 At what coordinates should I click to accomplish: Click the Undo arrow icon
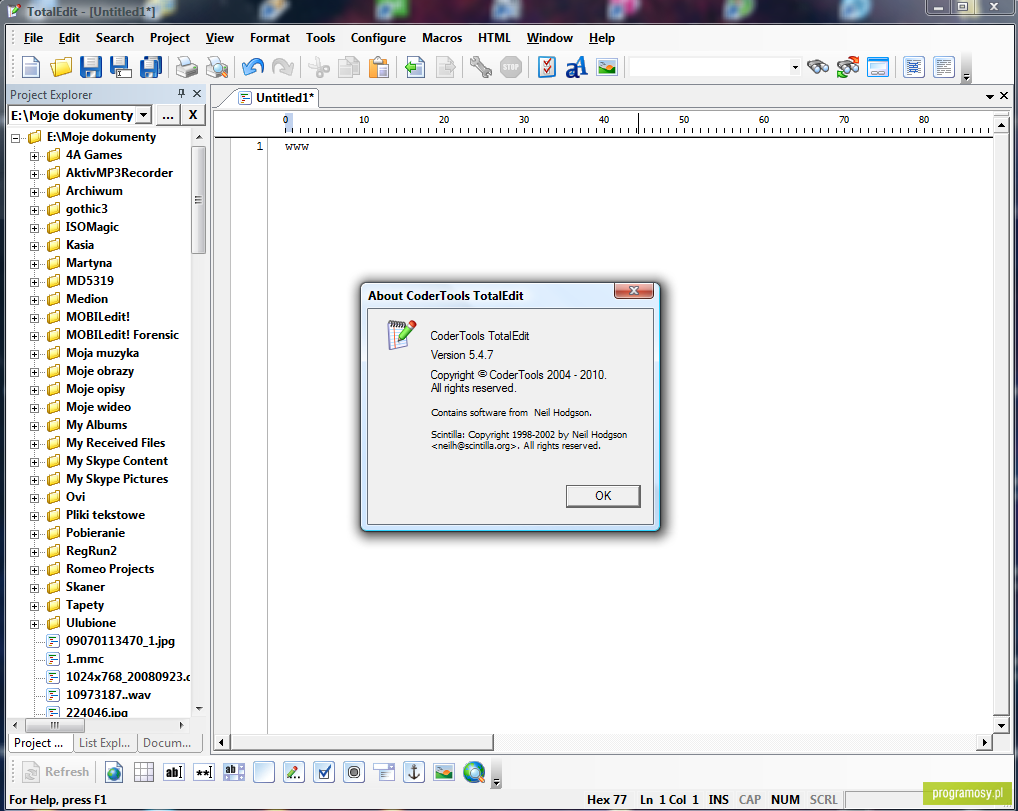coord(253,67)
